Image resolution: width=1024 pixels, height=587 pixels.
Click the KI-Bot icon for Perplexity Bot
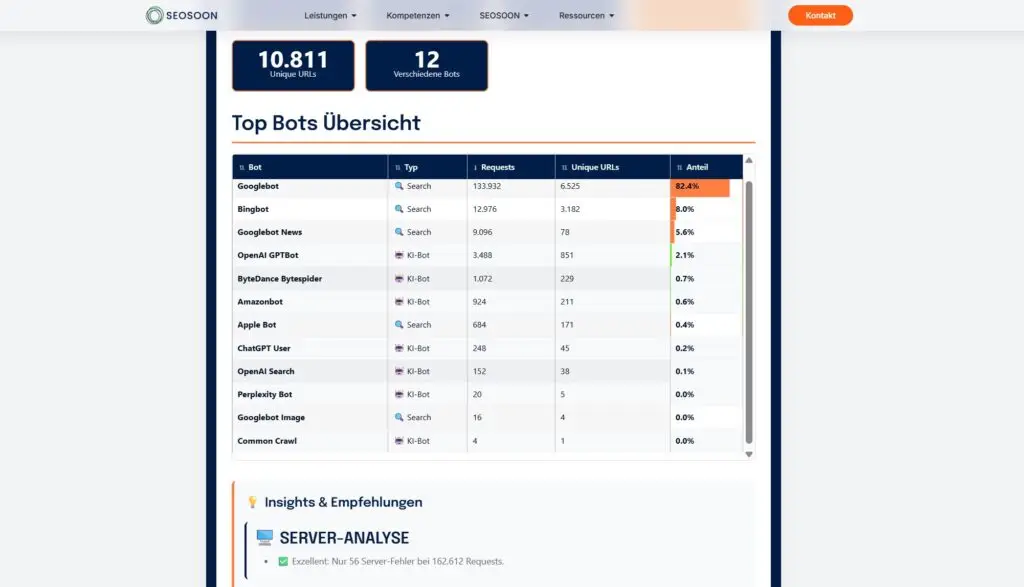pos(399,394)
